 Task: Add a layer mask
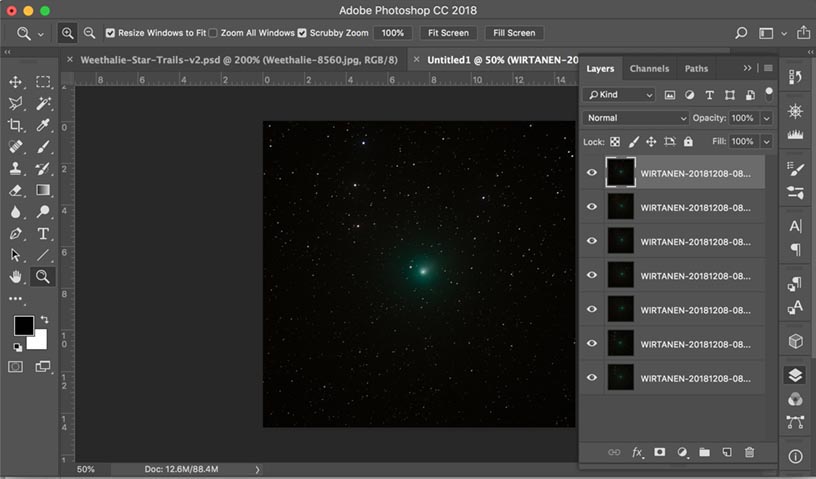click(659, 452)
